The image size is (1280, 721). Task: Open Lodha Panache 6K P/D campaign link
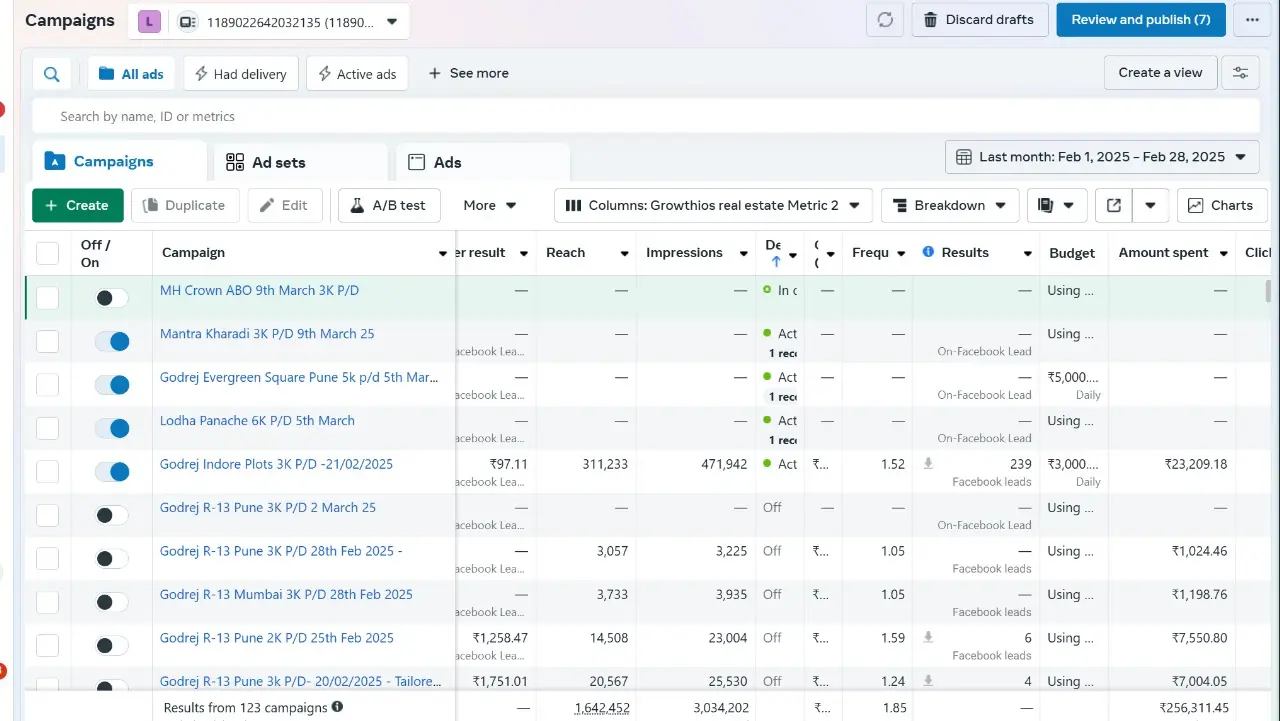[257, 421]
